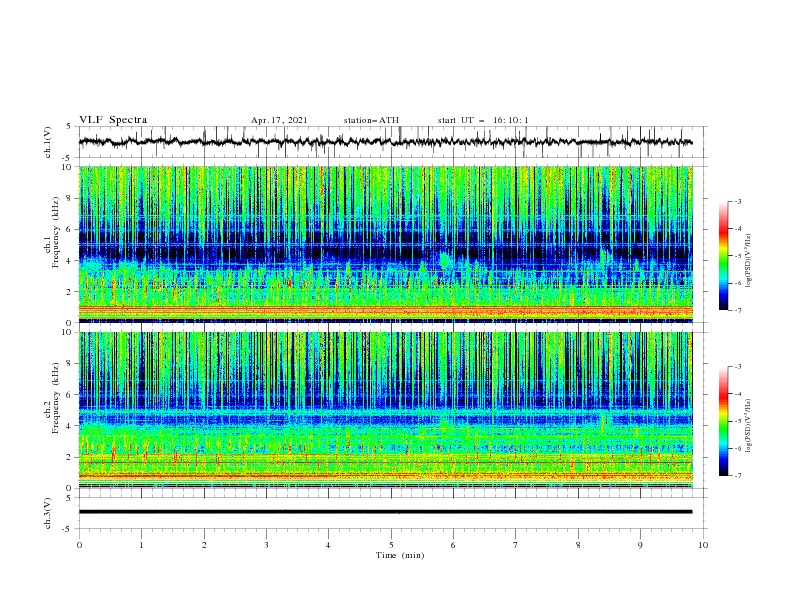Click the 'VLF Spectra' plot title
Image resolution: width=792 pixels, height=612 pixels.
pos(113,120)
